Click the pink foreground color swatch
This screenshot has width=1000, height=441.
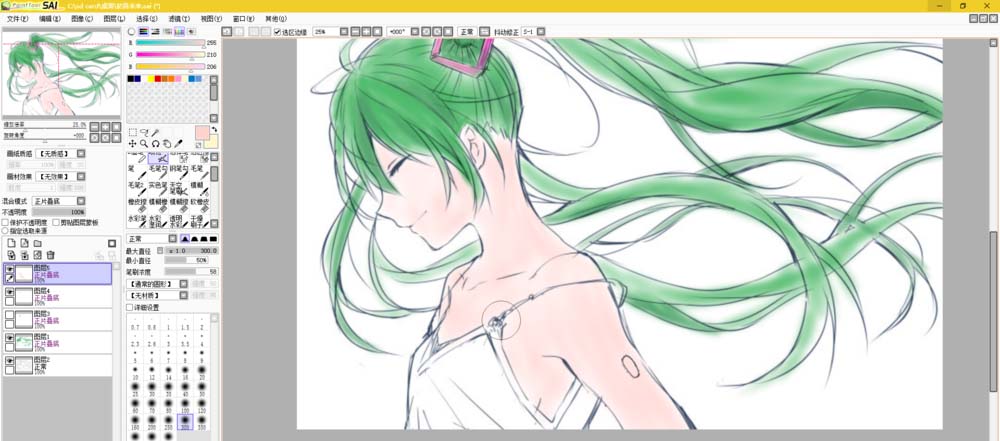[x=202, y=133]
